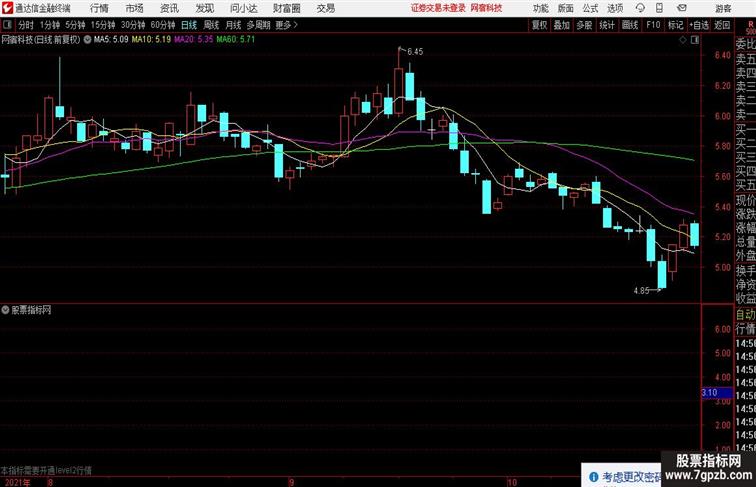Open the 财富圈 menu

point(286,8)
